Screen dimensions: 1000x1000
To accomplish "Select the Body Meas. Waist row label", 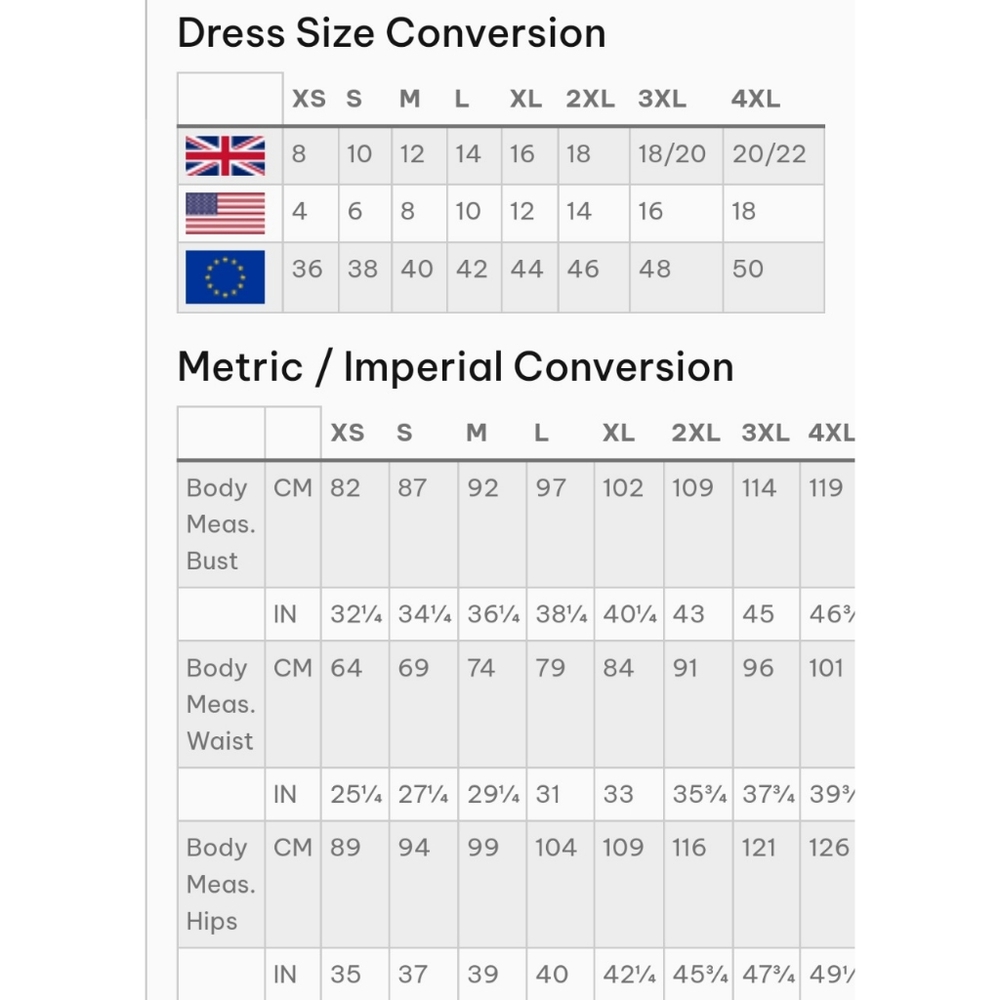I will [221, 704].
